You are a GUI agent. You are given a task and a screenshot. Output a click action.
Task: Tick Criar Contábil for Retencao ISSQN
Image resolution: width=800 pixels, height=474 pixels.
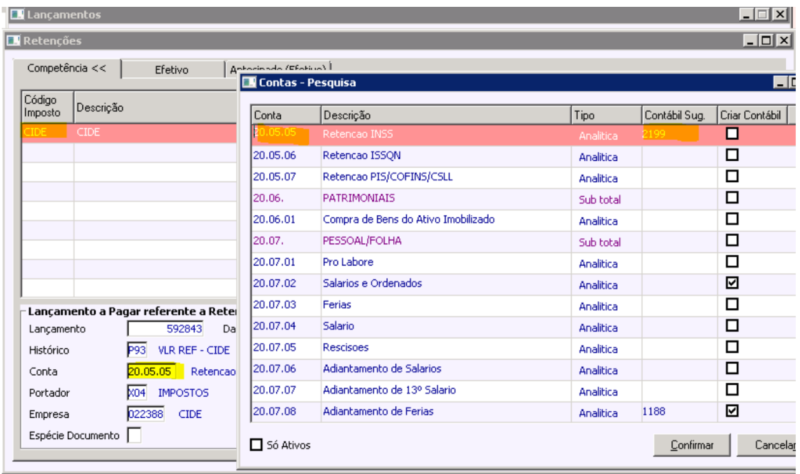[x=732, y=155]
